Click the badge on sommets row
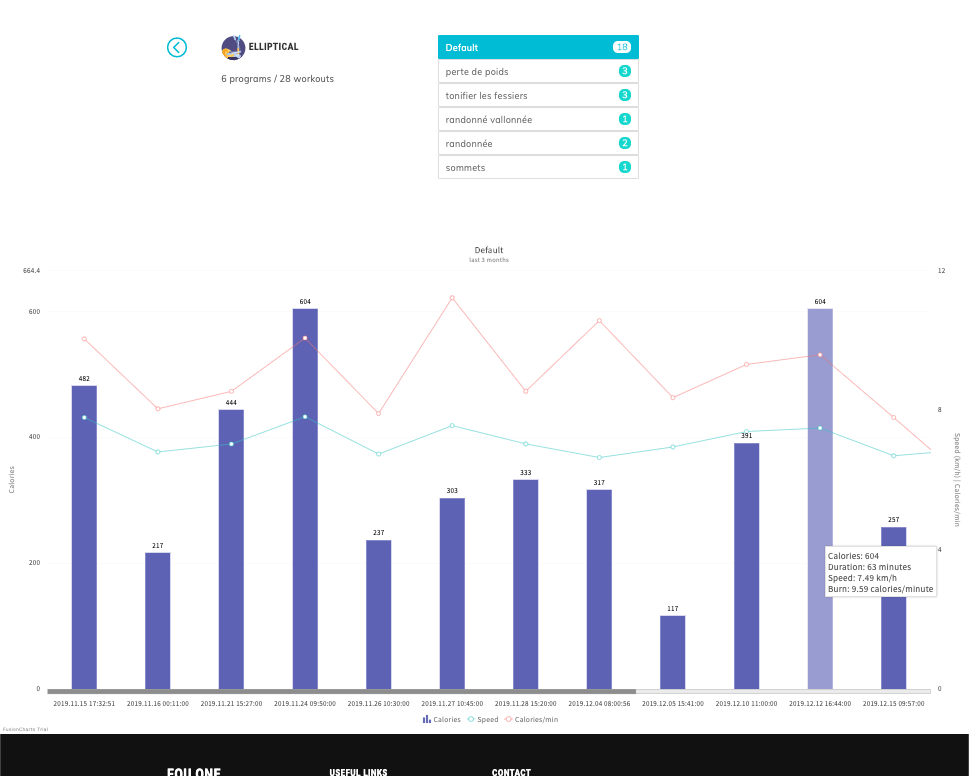 click(625, 167)
